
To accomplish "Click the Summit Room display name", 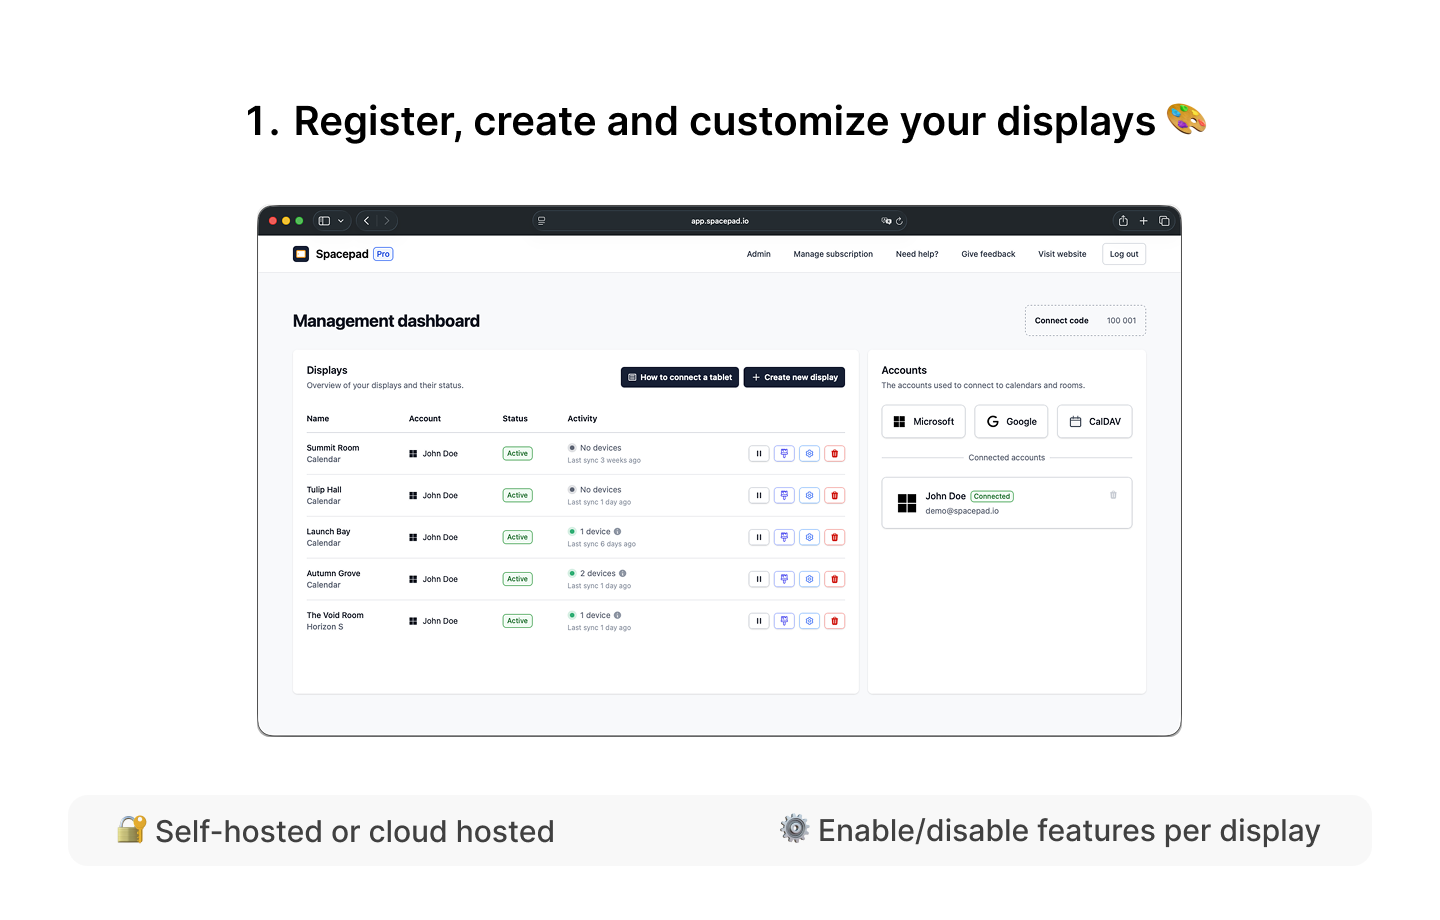I will coord(333,448).
